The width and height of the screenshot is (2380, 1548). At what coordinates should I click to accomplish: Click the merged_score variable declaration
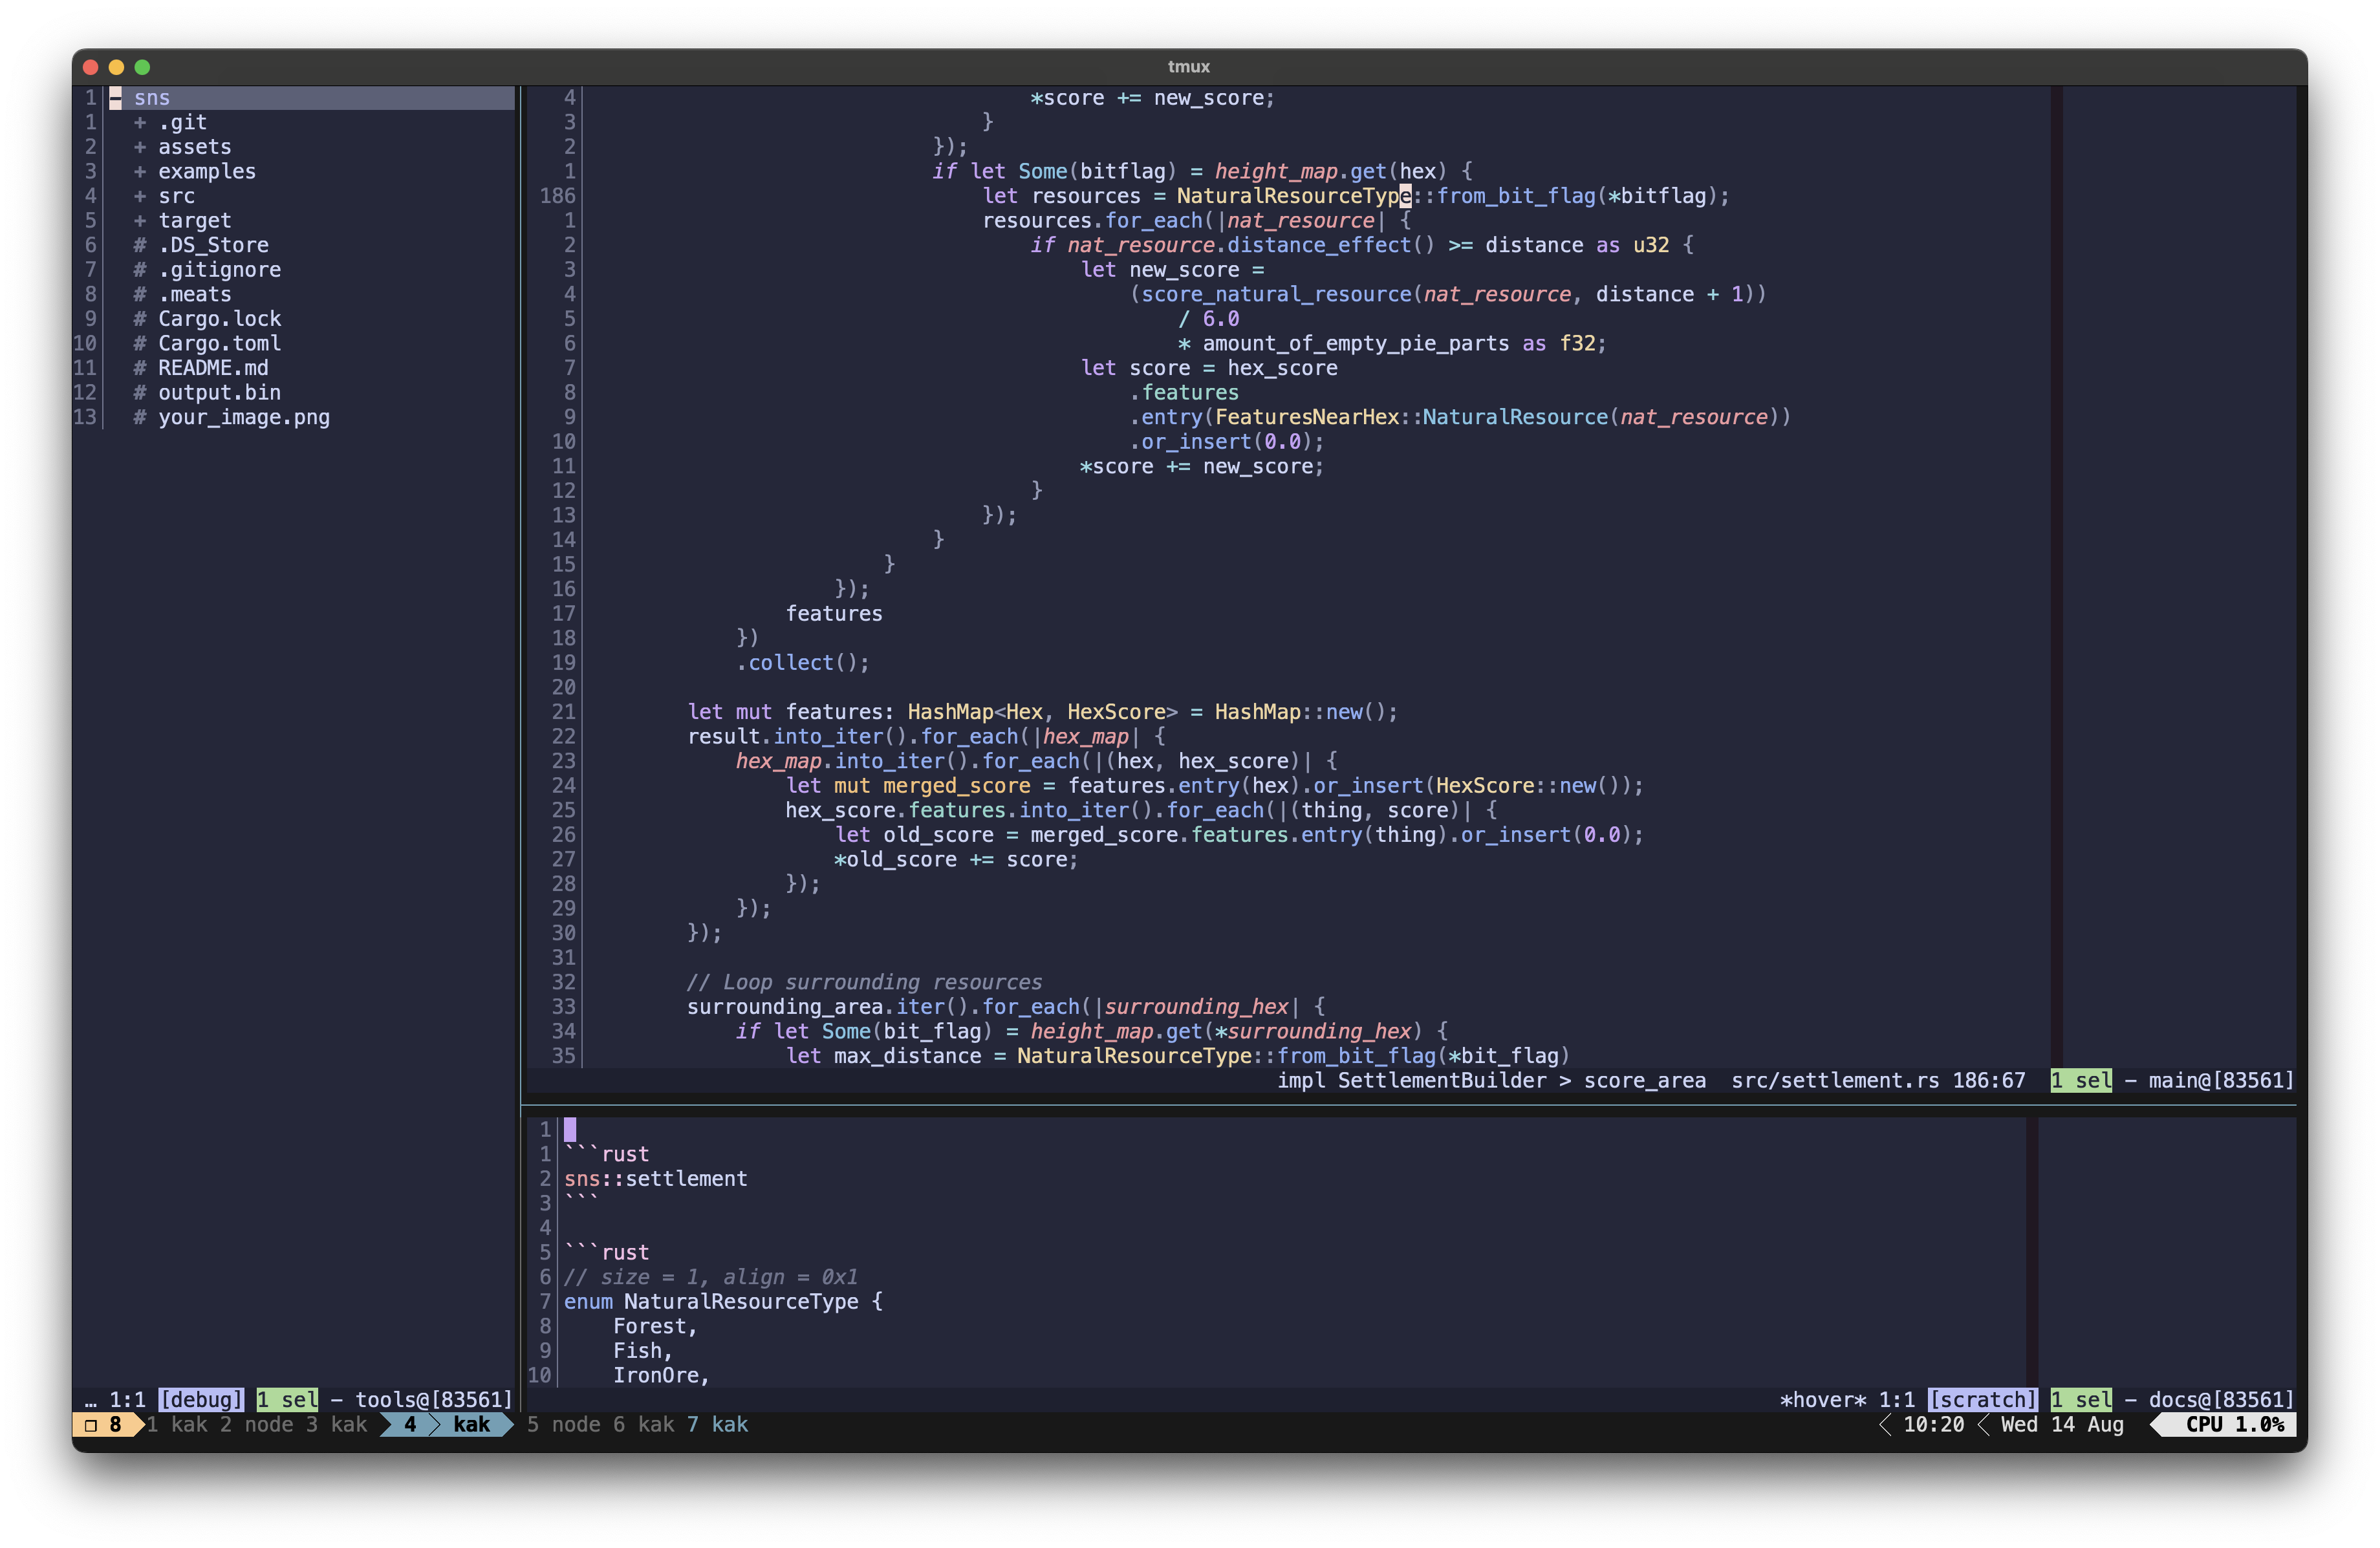[956, 786]
